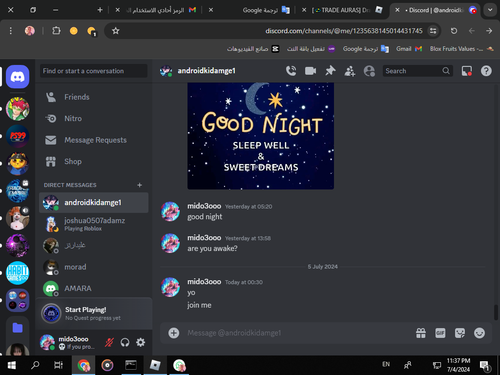Viewport: 500px width, 375px height.
Task: Click androidkidamge1 name in chat header
Action: (x=206, y=71)
